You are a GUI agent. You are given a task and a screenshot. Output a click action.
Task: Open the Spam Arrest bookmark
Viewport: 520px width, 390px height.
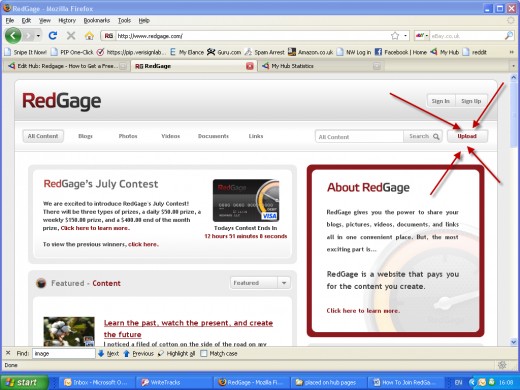pos(265,52)
